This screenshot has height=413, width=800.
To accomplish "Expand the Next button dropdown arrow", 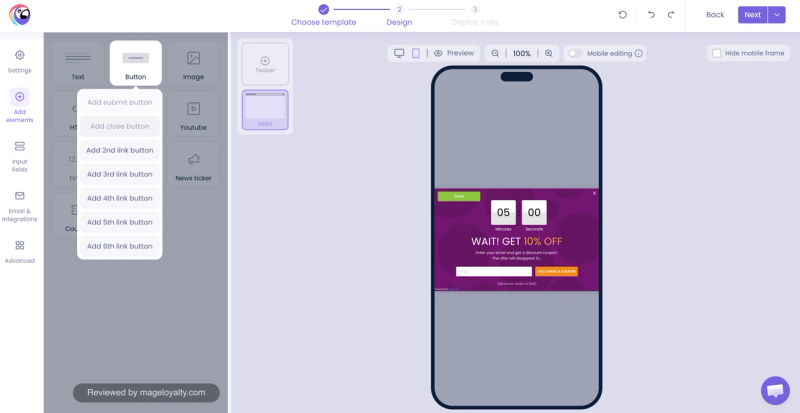I will [x=777, y=15].
